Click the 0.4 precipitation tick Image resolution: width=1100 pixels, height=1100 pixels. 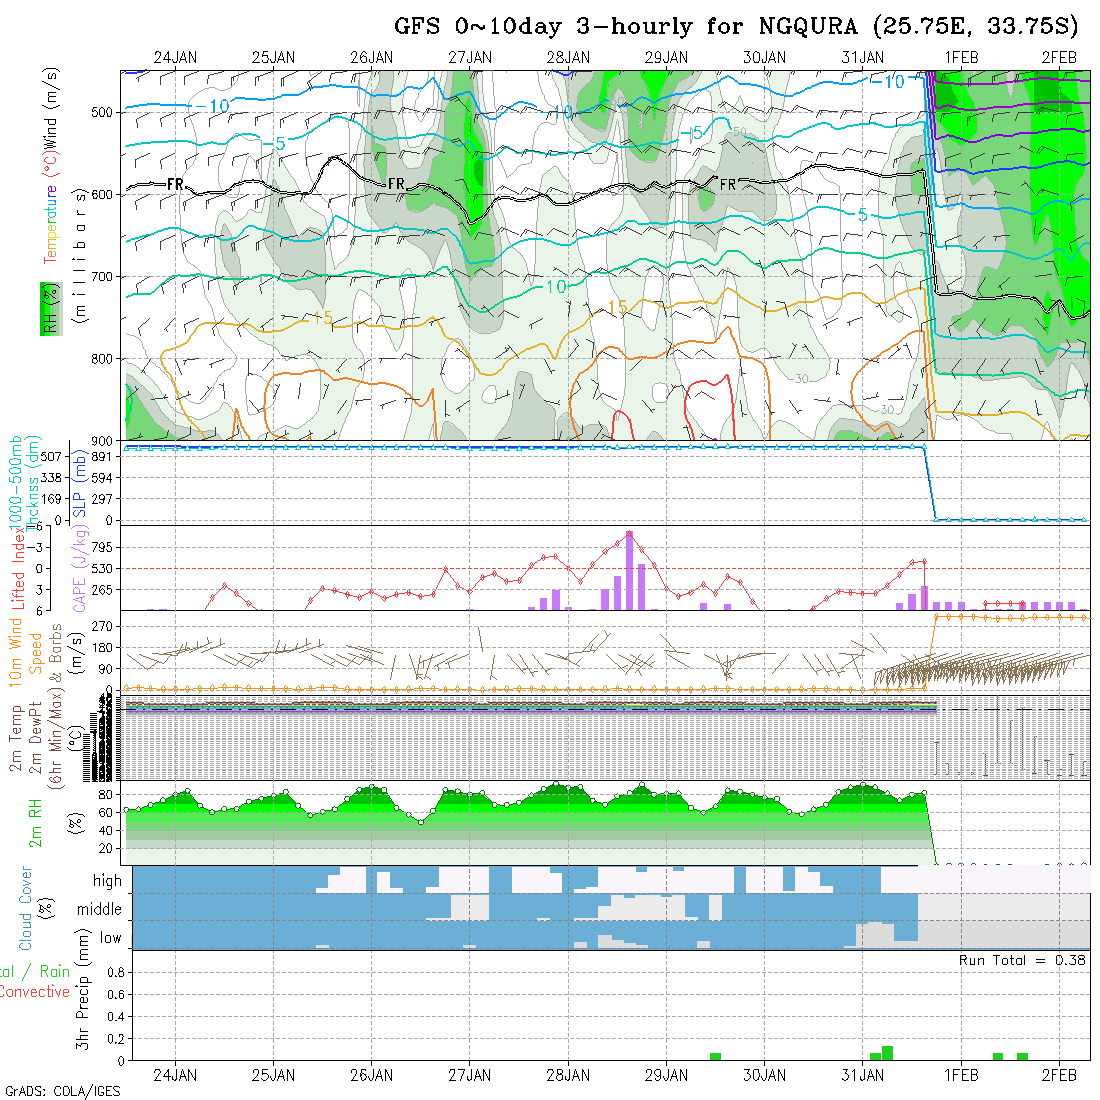click(x=117, y=1017)
